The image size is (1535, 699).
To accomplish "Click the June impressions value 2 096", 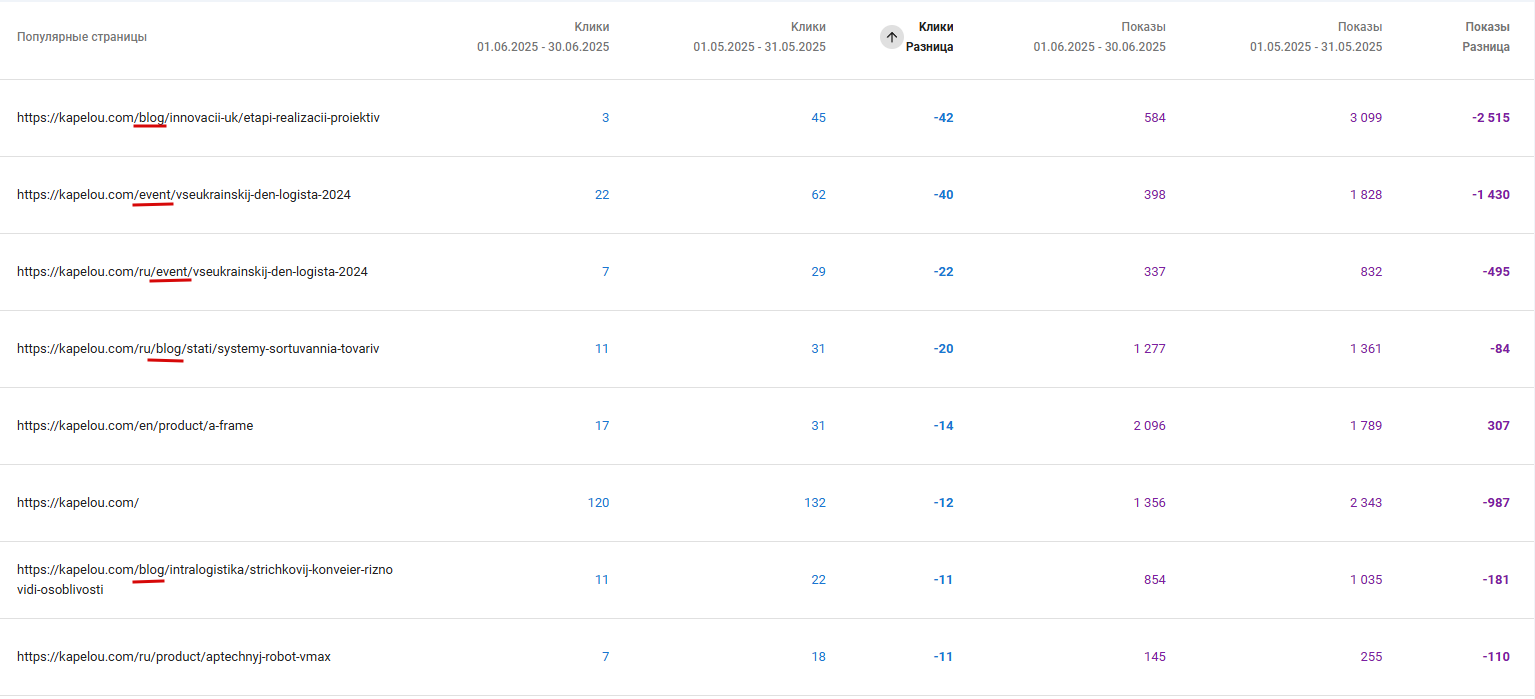I will [1150, 426].
